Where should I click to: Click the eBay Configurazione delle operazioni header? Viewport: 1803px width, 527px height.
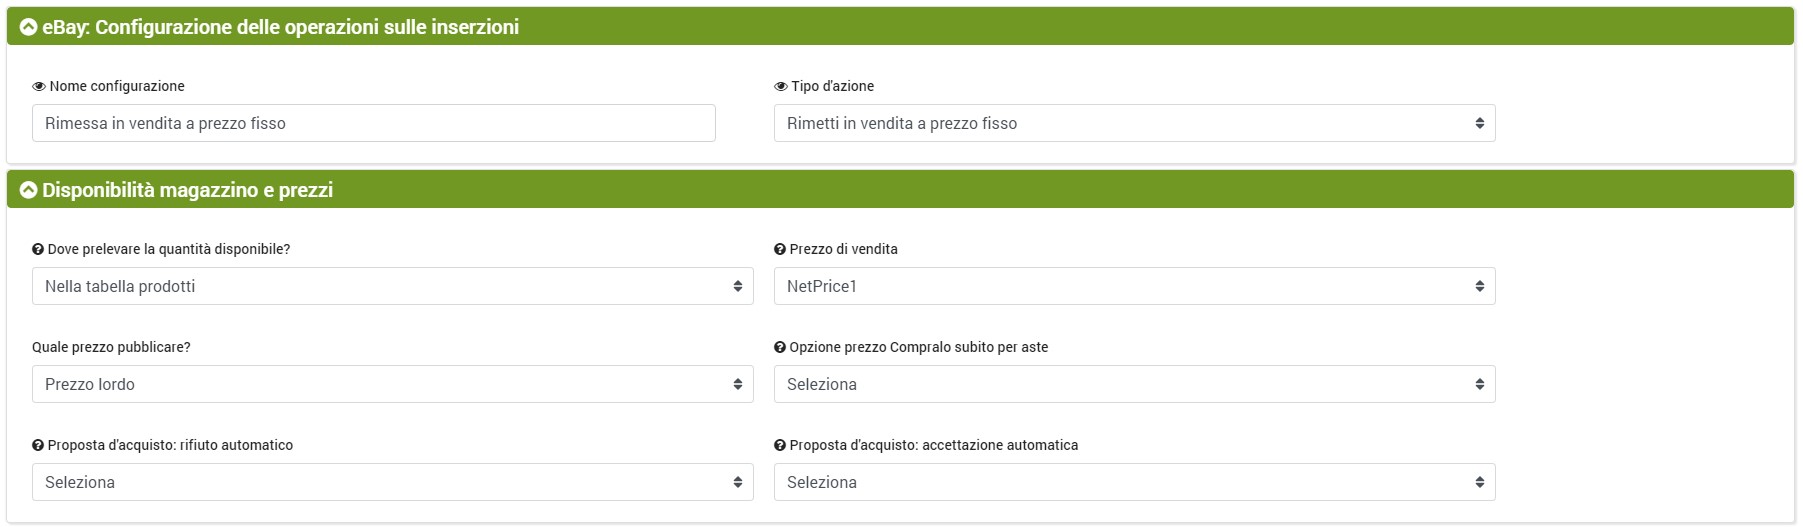click(x=280, y=27)
